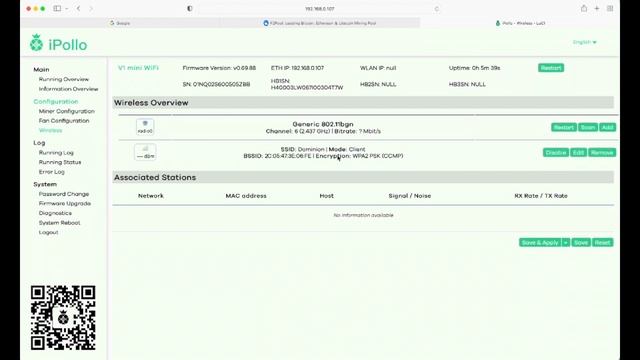
Task: Click the Configuration section heading
Action: (x=56, y=101)
